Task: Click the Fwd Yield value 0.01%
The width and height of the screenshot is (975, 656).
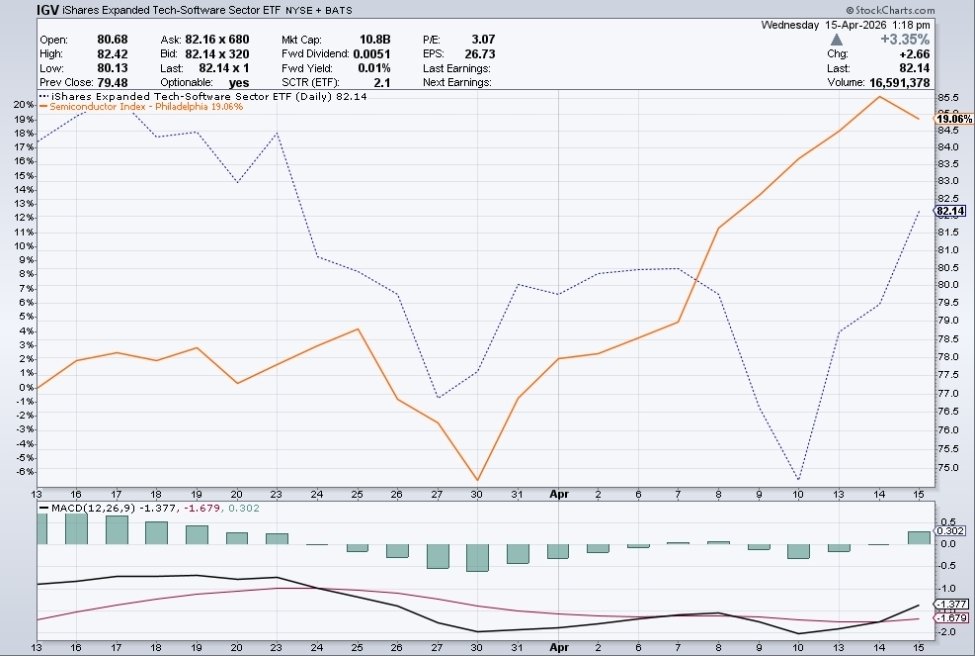Action: click(374, 68)
